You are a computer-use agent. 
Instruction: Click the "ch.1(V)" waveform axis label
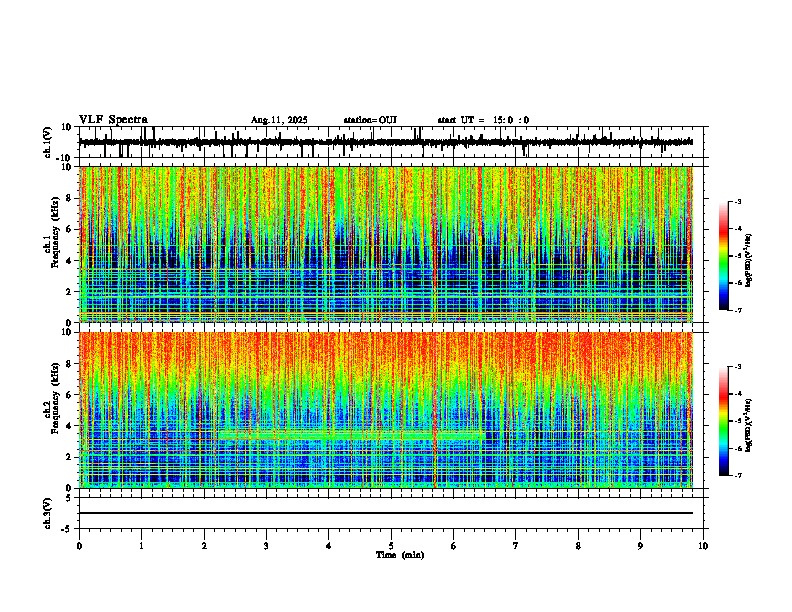click(x=48, y=142)
